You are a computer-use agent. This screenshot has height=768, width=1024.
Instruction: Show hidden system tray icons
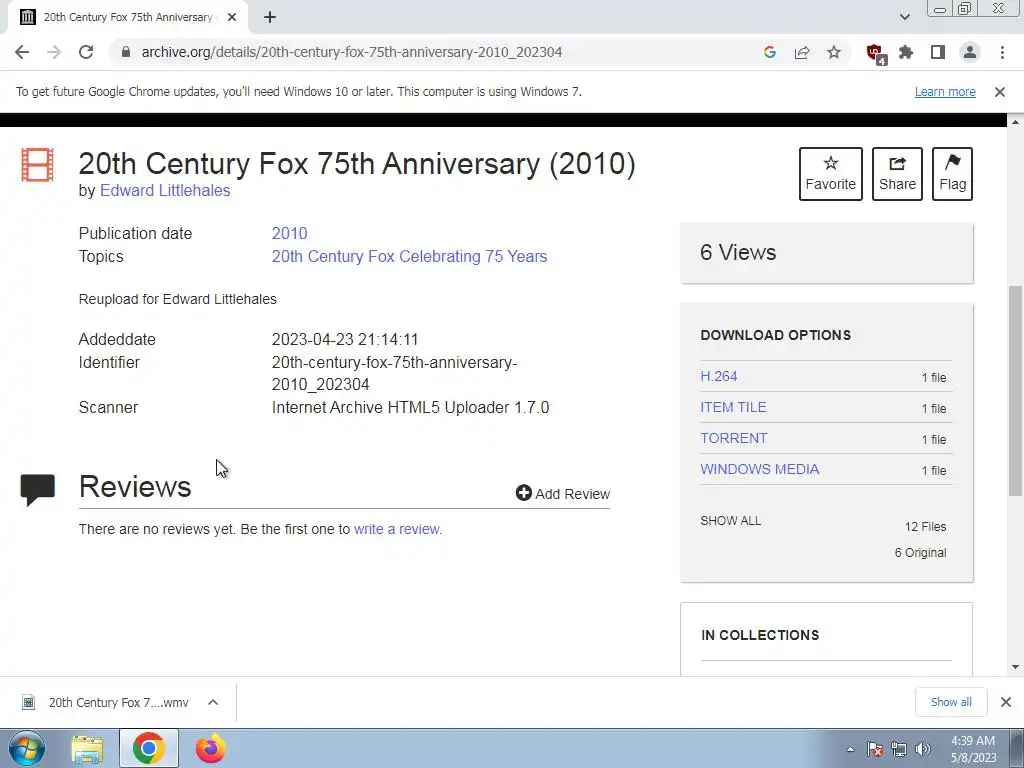(x=850, y=750)
